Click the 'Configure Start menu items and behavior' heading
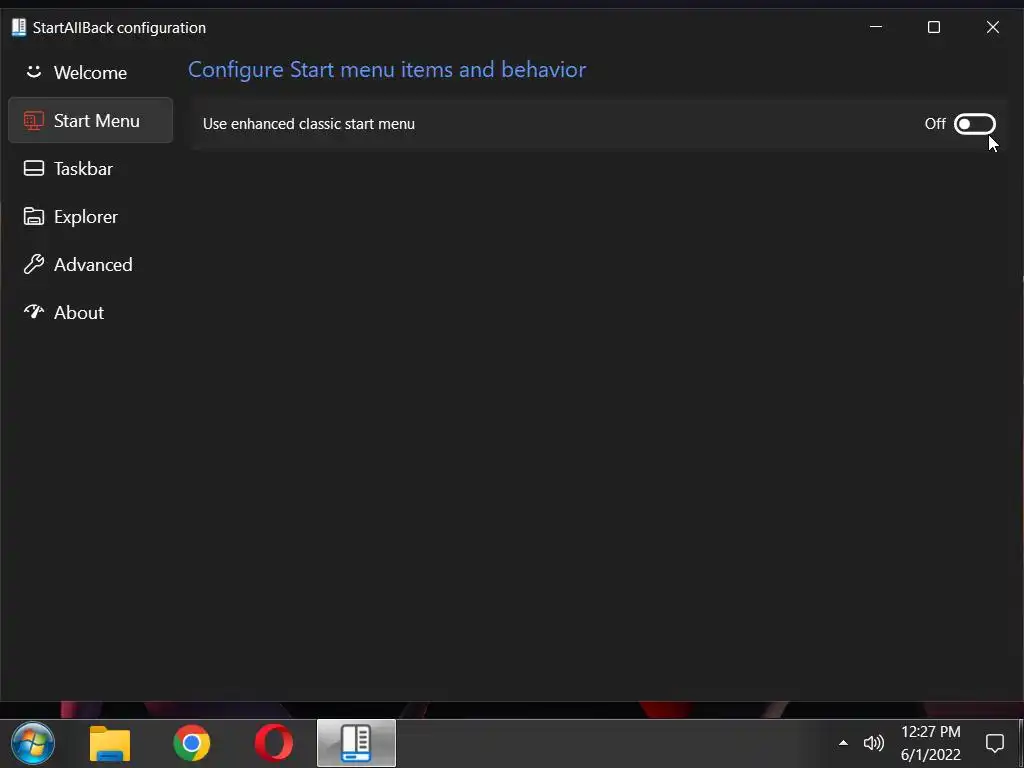The height and width of the screenshot is (768, 1024). coord(387,70)
